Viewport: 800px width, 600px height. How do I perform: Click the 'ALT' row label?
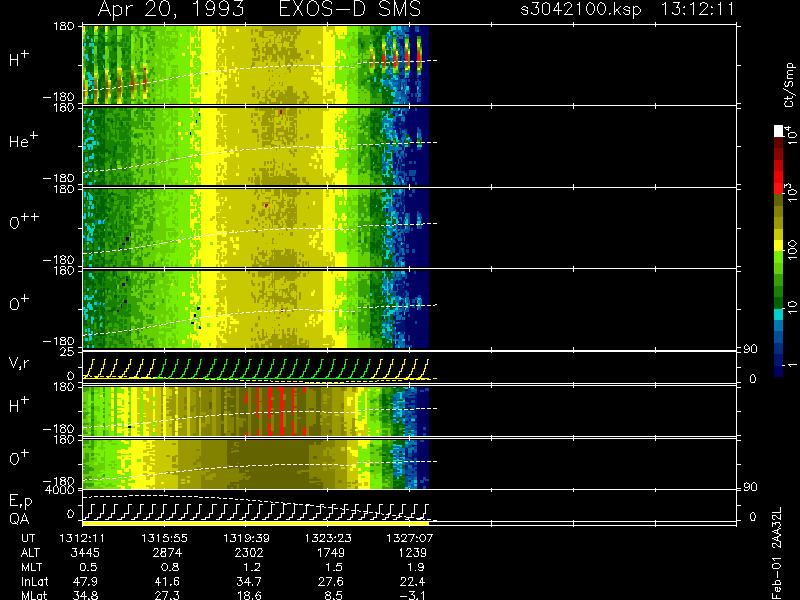30,553
